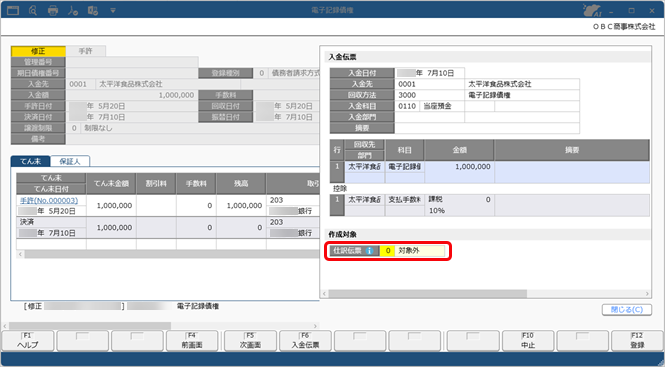This screenshot has height=367, width=665.
Task: Click the 支払手数料 cell in 控除 row
Action: click(x=404, y=199)
